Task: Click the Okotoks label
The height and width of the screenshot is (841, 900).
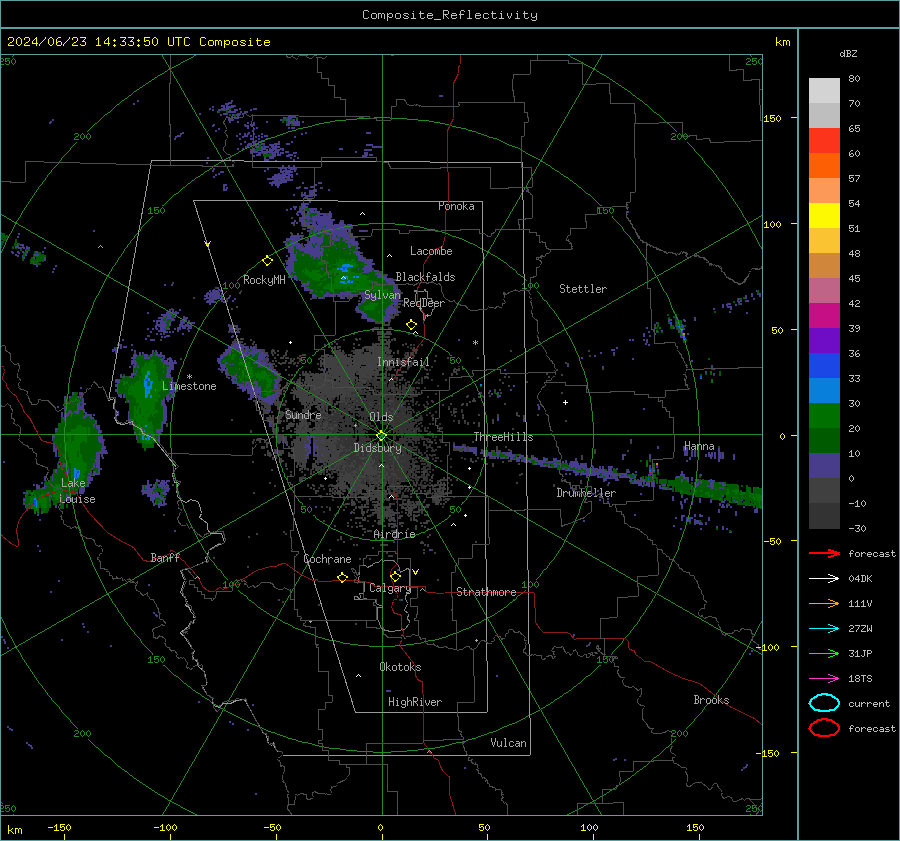Action: click(x=400, y=667)
